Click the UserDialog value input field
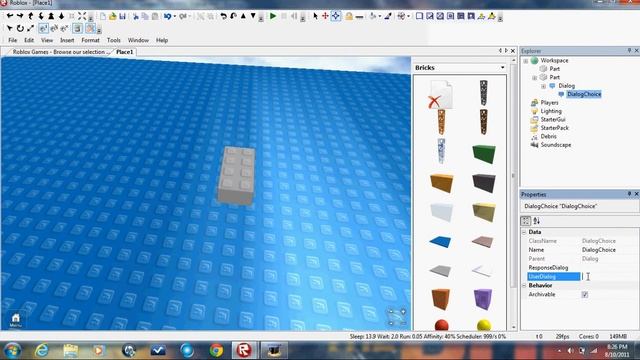Viewport: 640px width, 360px height. point(609,277)
